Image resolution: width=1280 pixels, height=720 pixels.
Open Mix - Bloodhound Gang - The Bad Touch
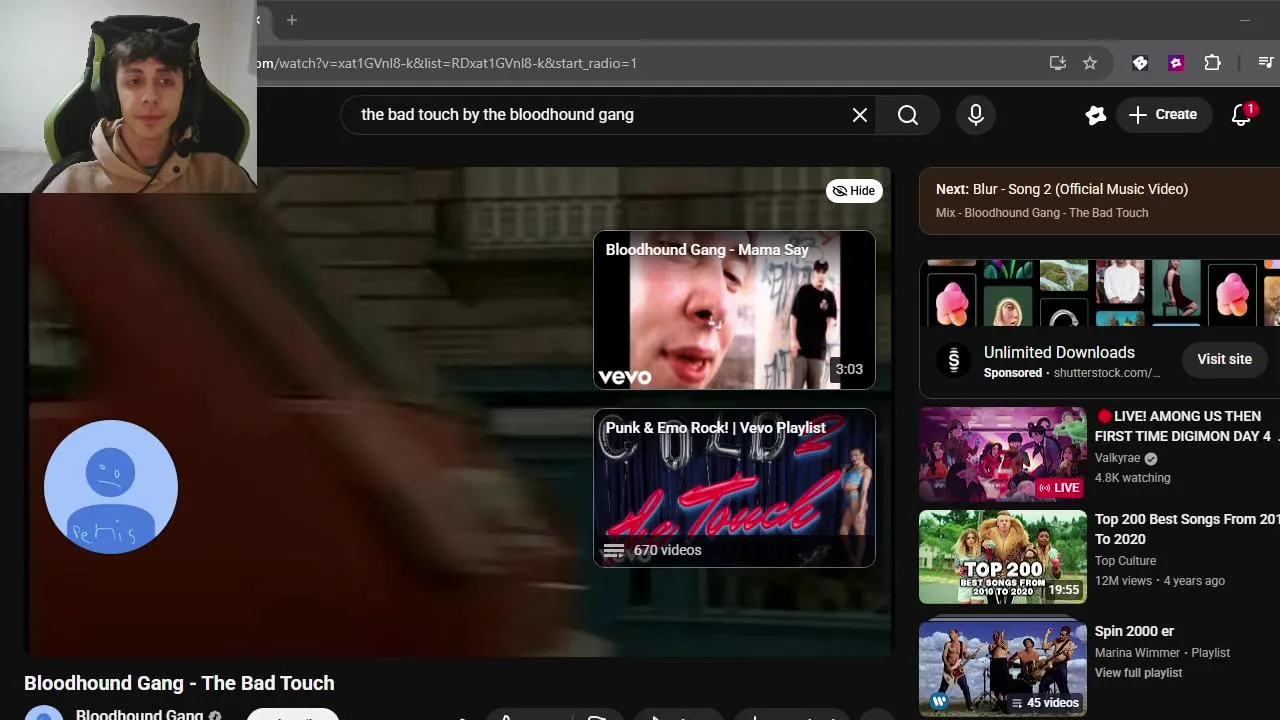[x=1042, y=213]
